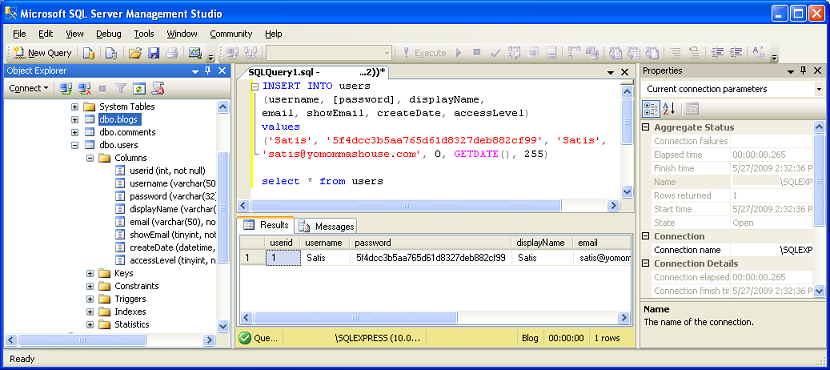Screen dimensions: 830x370
Task: Open the Activity Monitor icon
Action: click(x=195, y=53)
